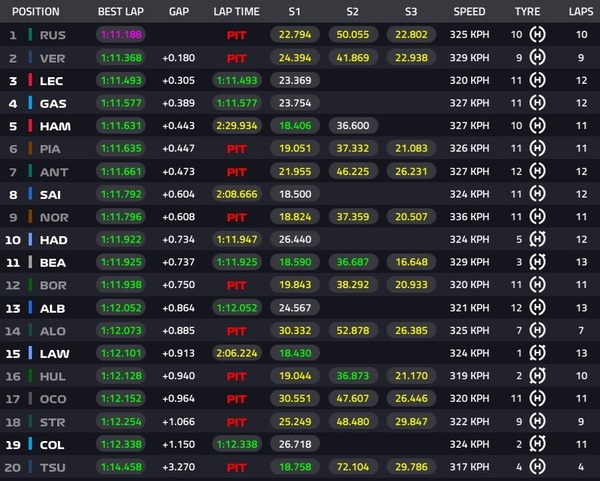Select HAM's hard tyre compound icon
The image size is (600, 481).
pyautogui.click(x=540, y=127)
